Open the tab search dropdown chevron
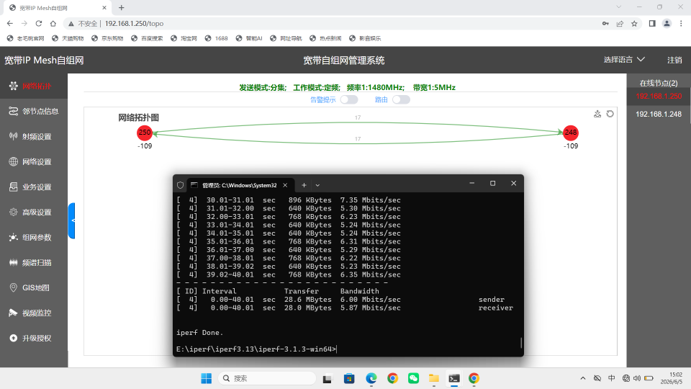Screen dimensions: 691x389 pyautogui.click(x=619, y=7)
